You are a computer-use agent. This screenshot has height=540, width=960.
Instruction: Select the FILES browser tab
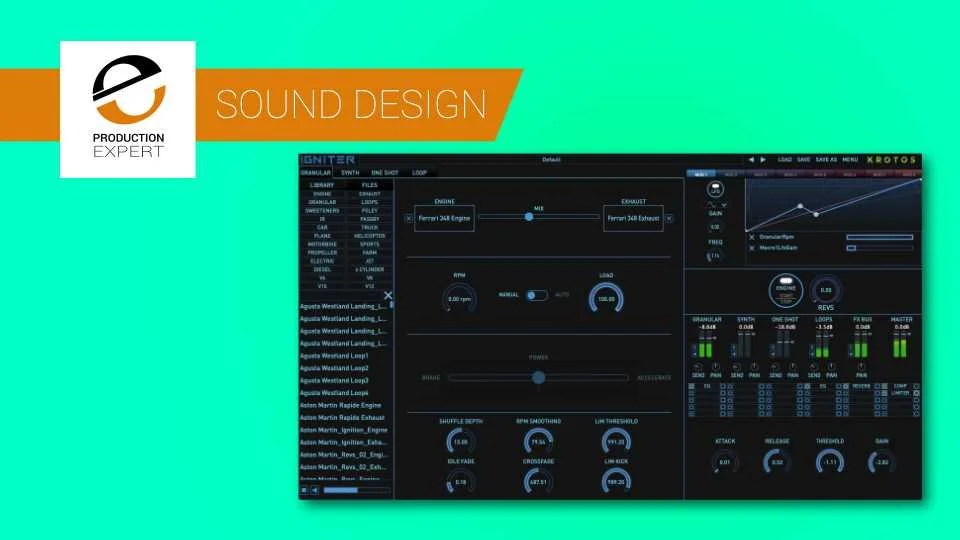coord(369,185)
